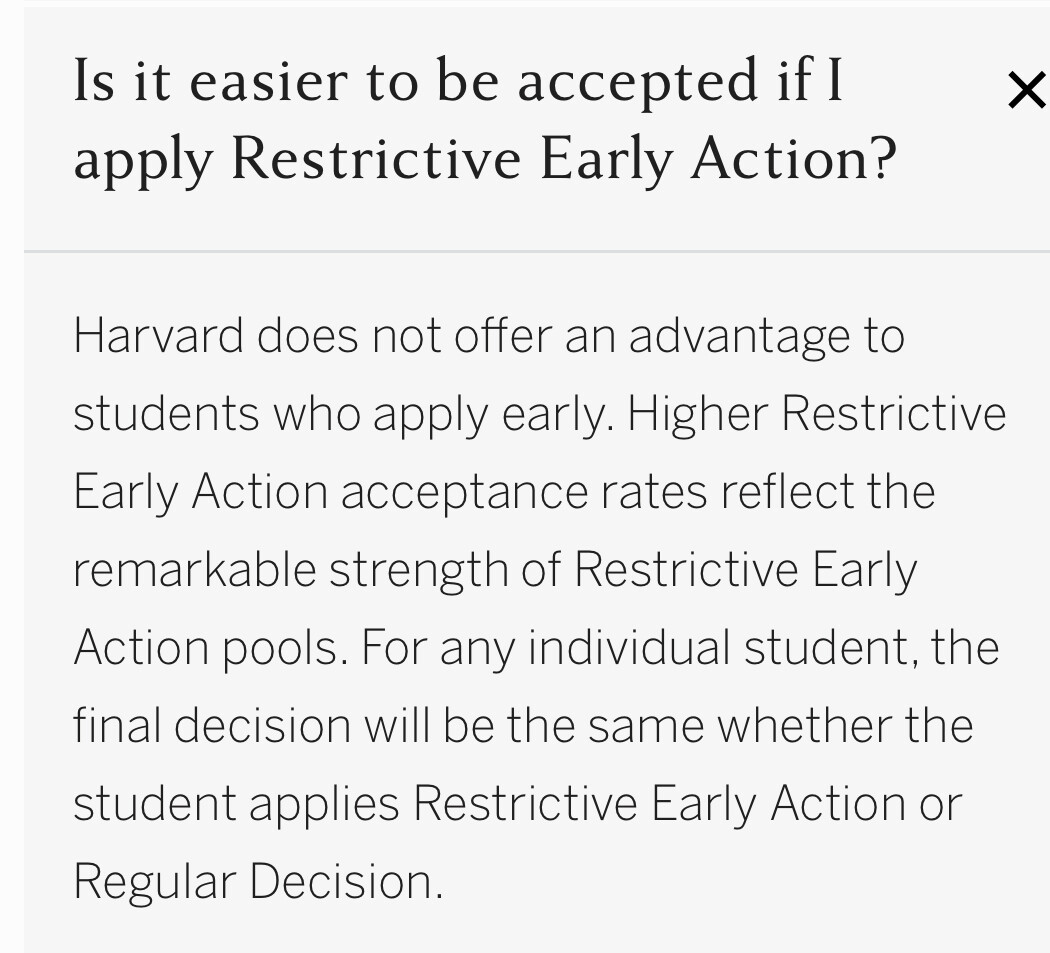Click the 'apply Restrictive Early Action?' heading line
This screenshot has height=953, width=1050.
pos(485,159)
